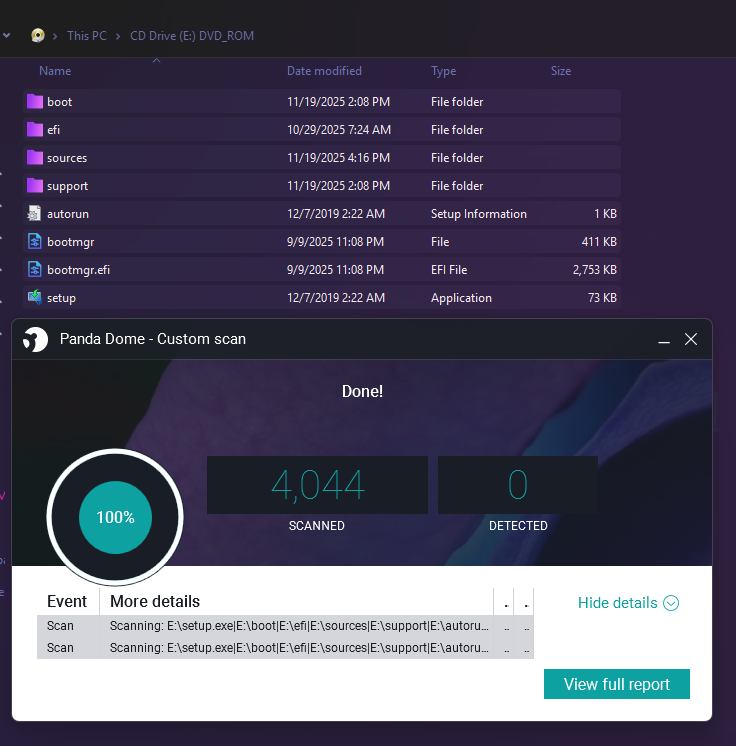This screenshot has height=746, width=736.
Task: Click the Hide details chevron icon
Action: click(x=671, y=603)
